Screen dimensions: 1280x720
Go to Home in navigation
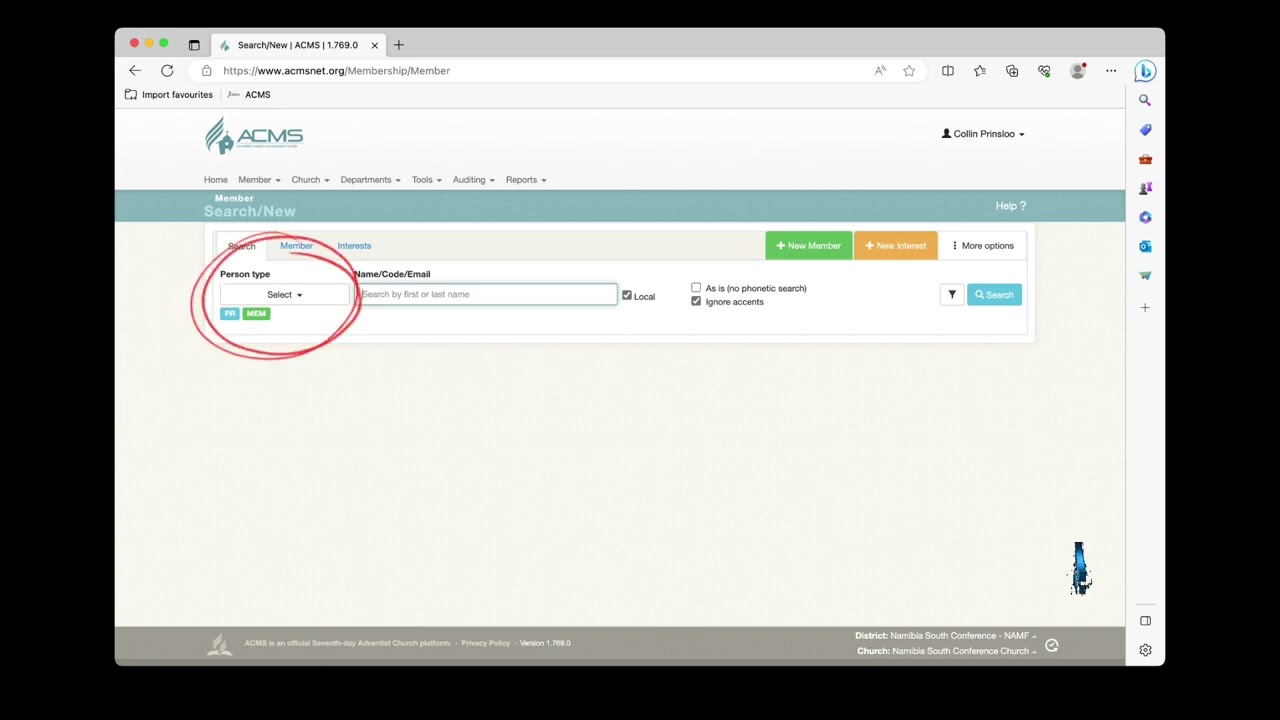[216, 180]
